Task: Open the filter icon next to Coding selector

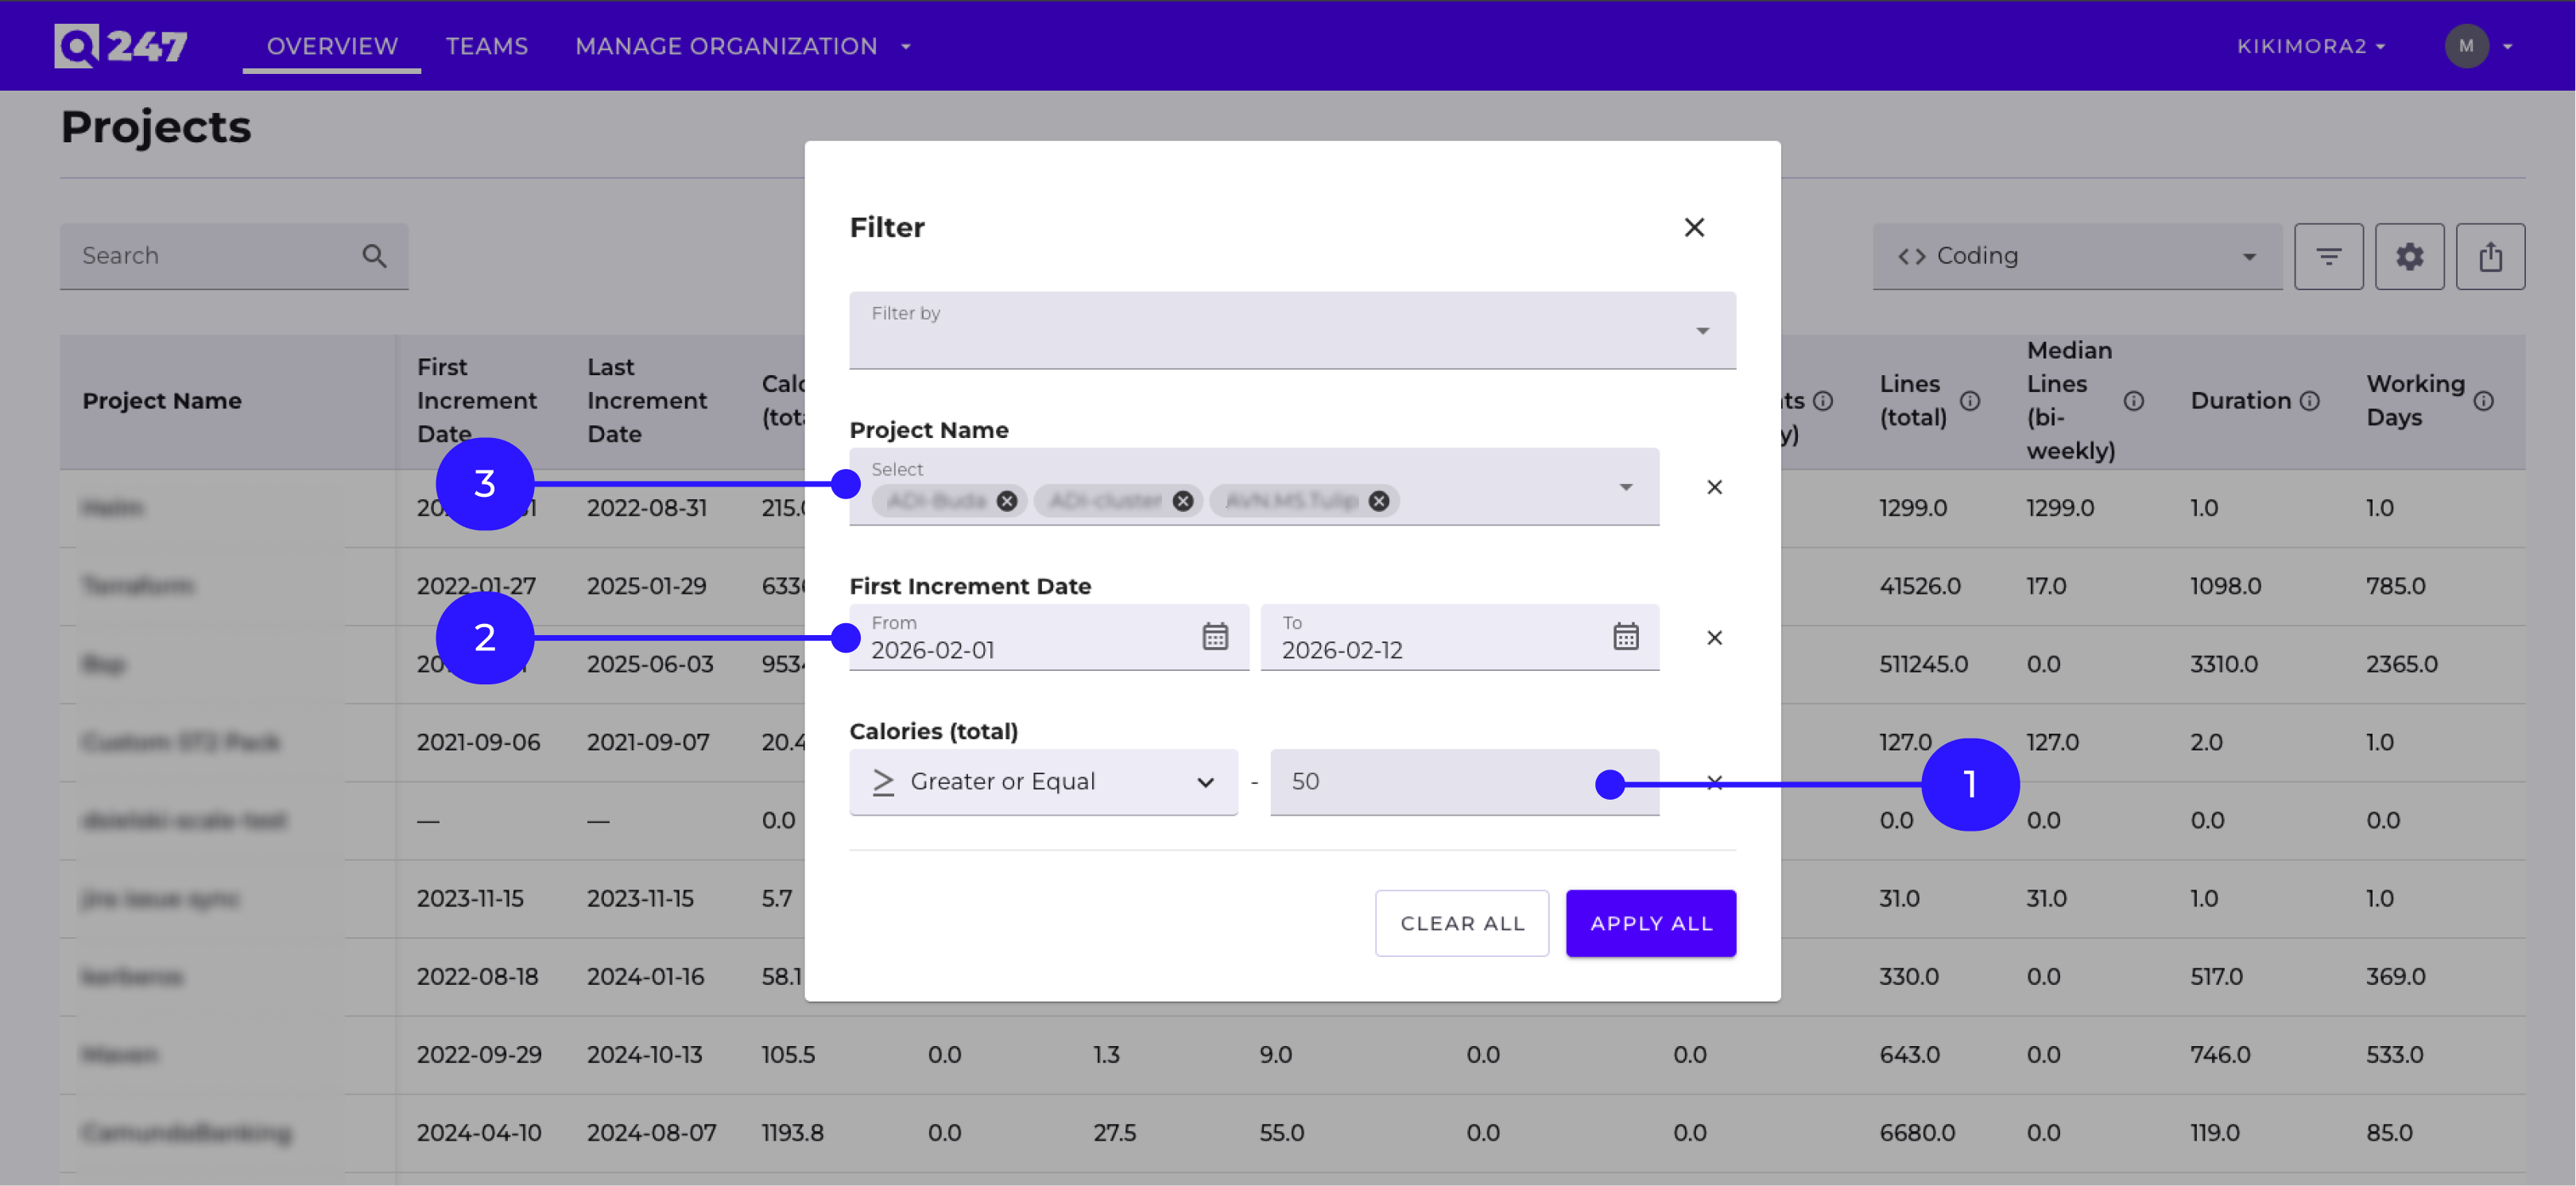Action: (2329, 256)
